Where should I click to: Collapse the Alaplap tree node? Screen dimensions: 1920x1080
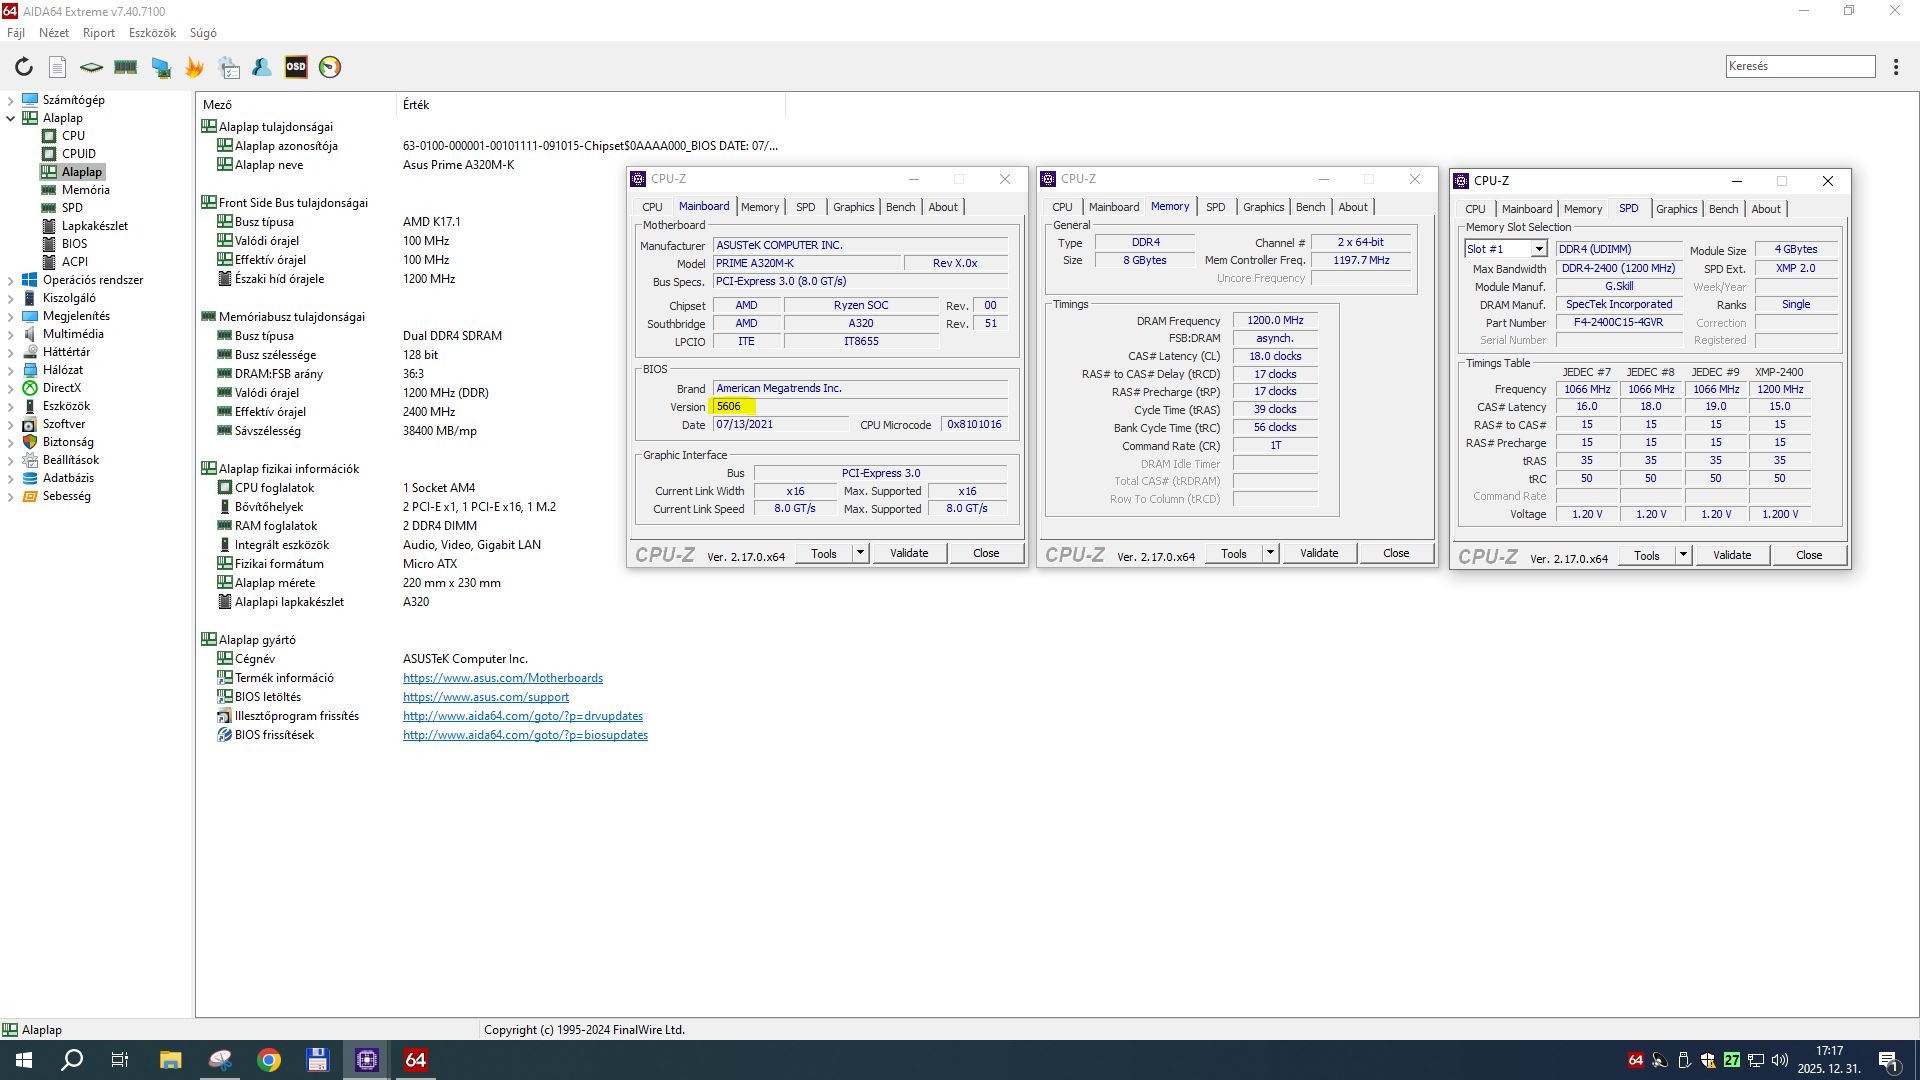(x=11, y=118)
